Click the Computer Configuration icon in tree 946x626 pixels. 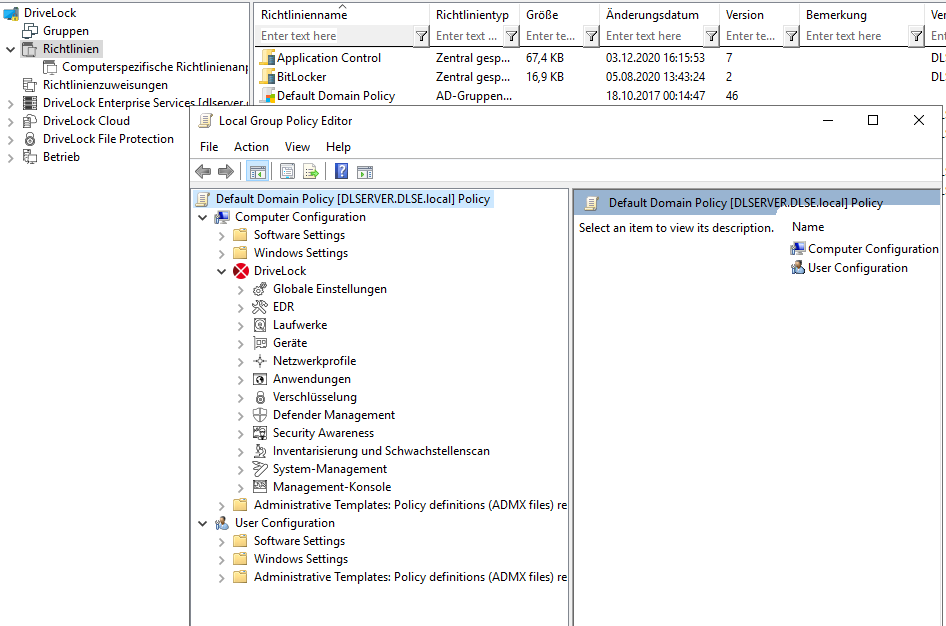222,217
